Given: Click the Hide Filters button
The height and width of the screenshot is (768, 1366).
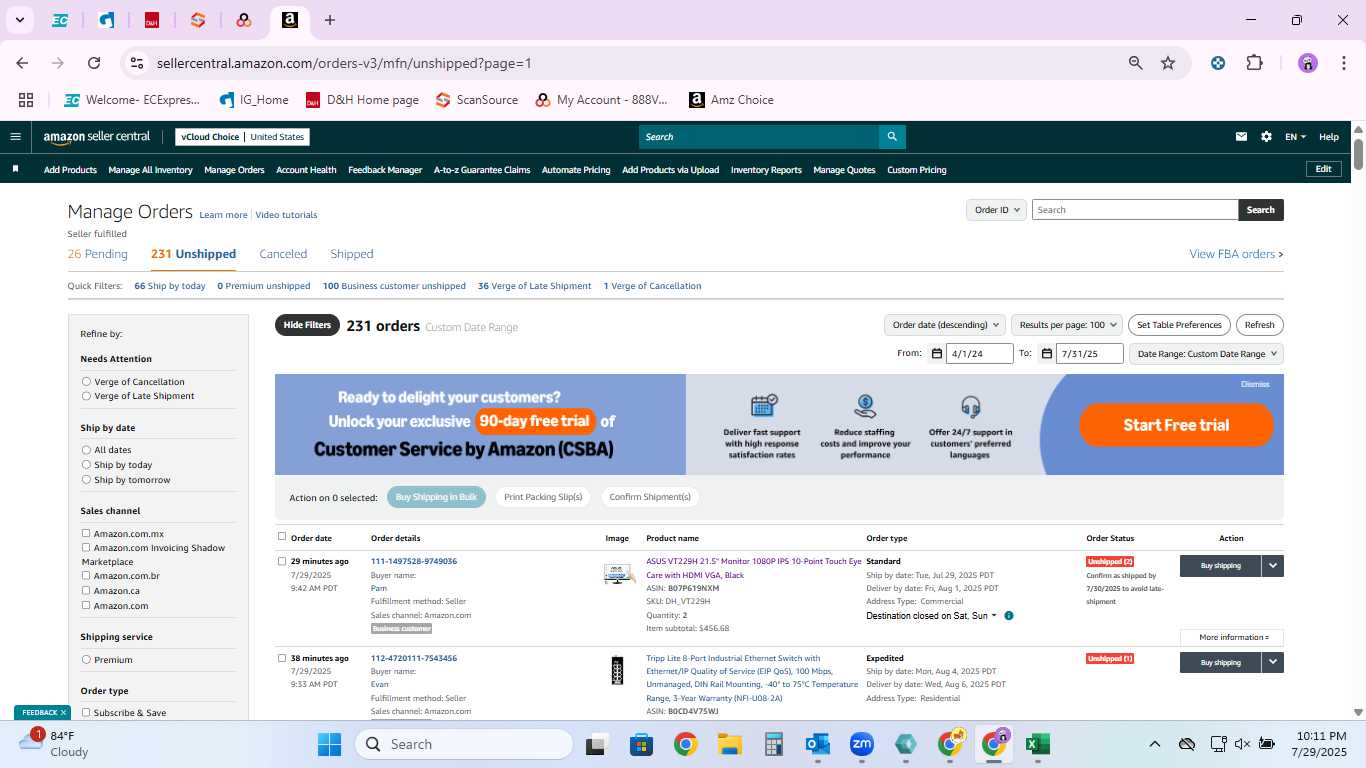Looking at the screenshot, I should coord(307,325).
